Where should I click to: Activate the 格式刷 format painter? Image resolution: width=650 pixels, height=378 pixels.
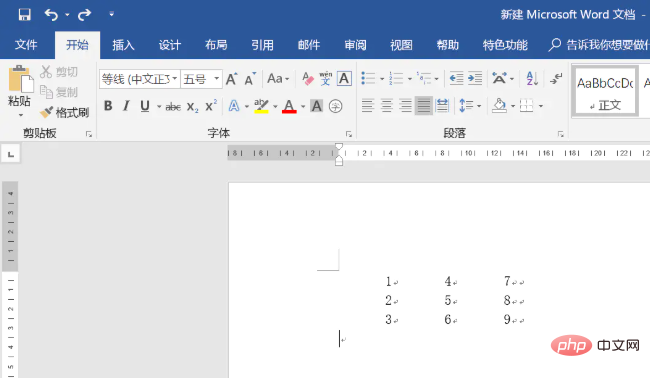coord(65,112)
